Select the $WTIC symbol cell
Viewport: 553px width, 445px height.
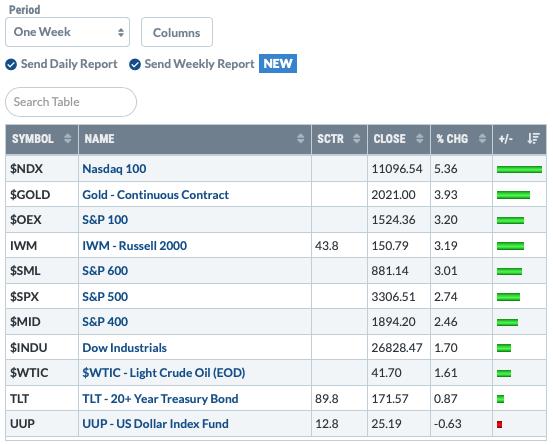[x=42, y=373]
